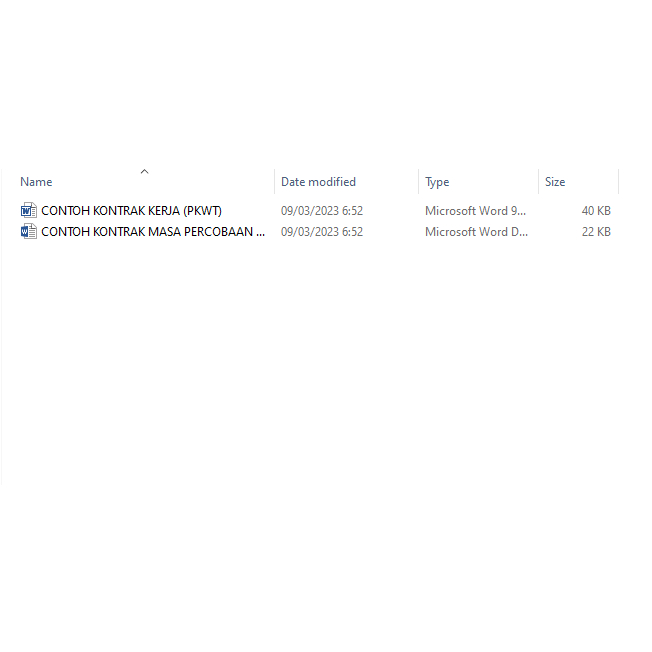
Task: Click the 22 KB size value
Action: pyautogui.click(x=596, y=232)
